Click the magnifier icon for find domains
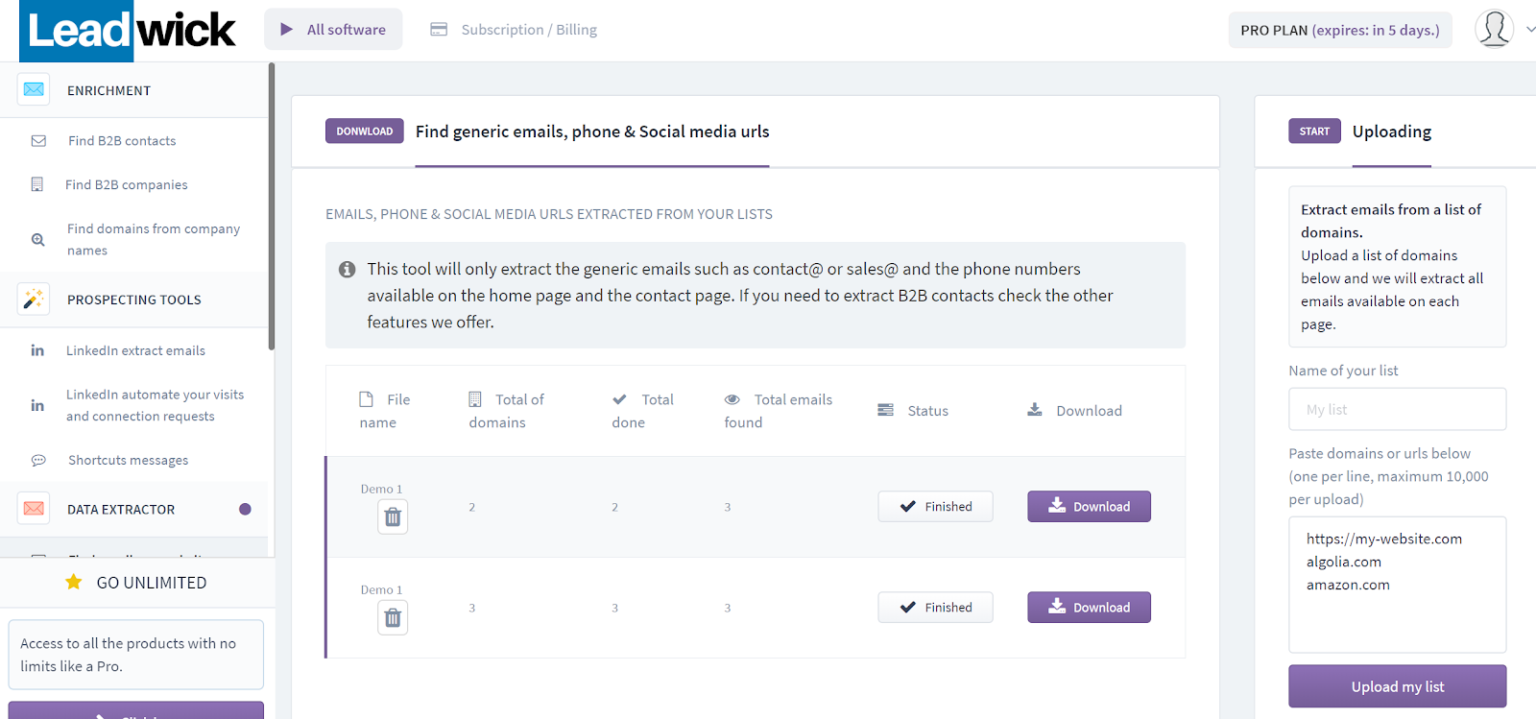Screen dimensions: 1536x719 pyautogui.click(x=38, y=240)
